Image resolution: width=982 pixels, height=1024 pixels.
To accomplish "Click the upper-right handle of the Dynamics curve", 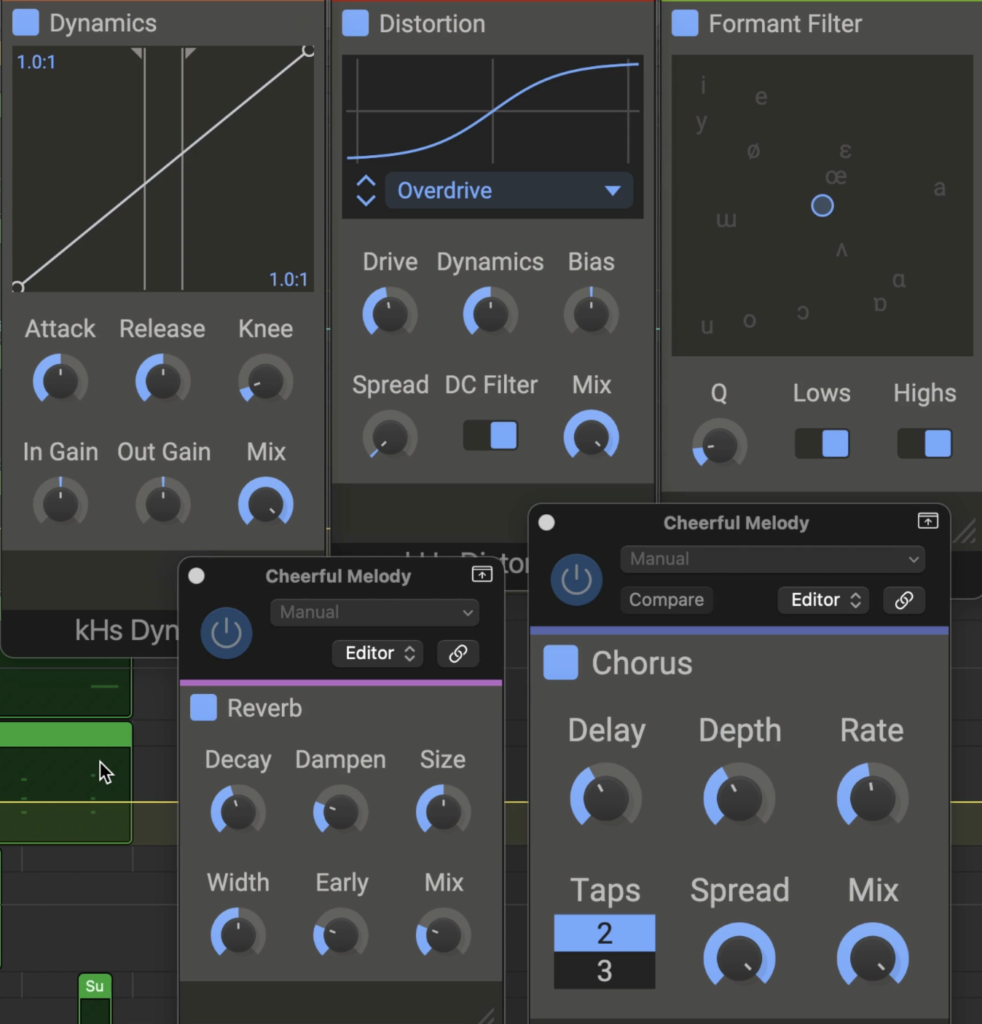I will [308, 51].
